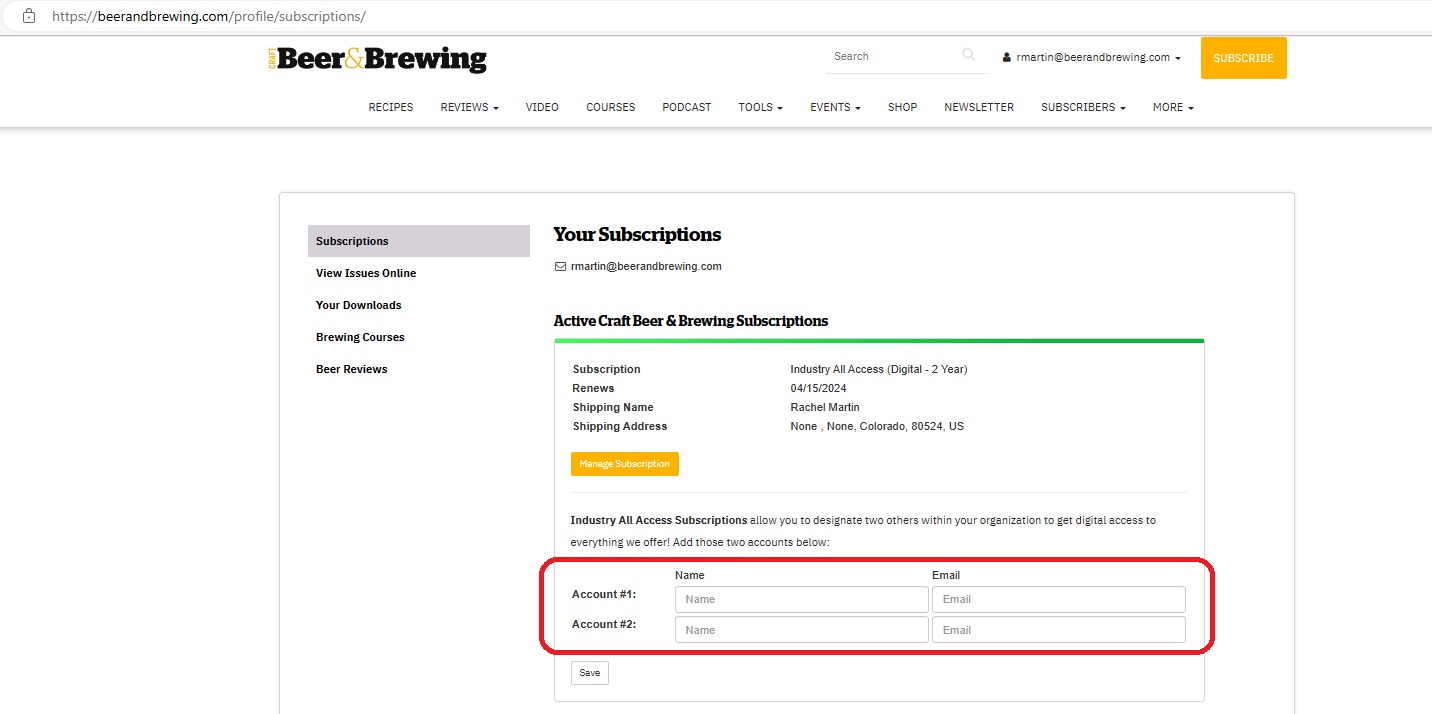Focus the Account #1 Name field
The image size is (1432, 714).
point(801,599)
